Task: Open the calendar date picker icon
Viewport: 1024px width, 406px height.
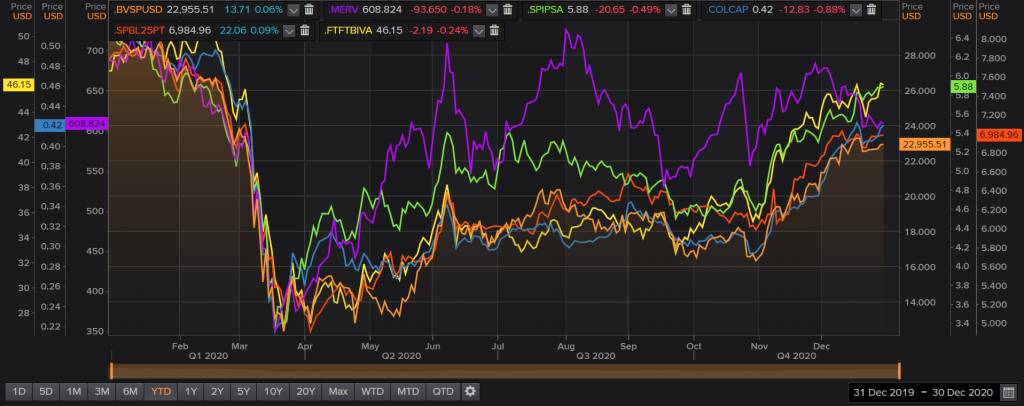Action: (x=1012, y=391)
